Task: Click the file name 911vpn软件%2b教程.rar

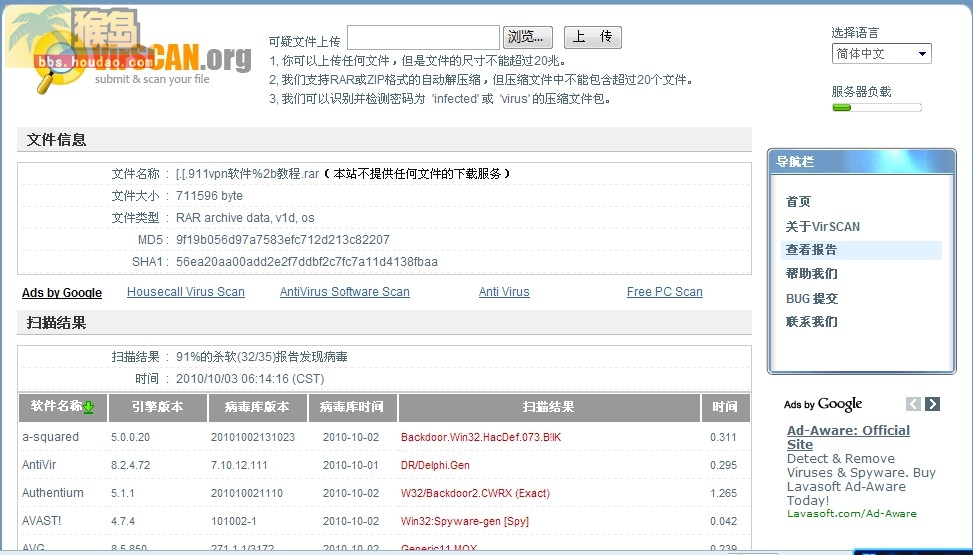Action: tap(247, 174)
